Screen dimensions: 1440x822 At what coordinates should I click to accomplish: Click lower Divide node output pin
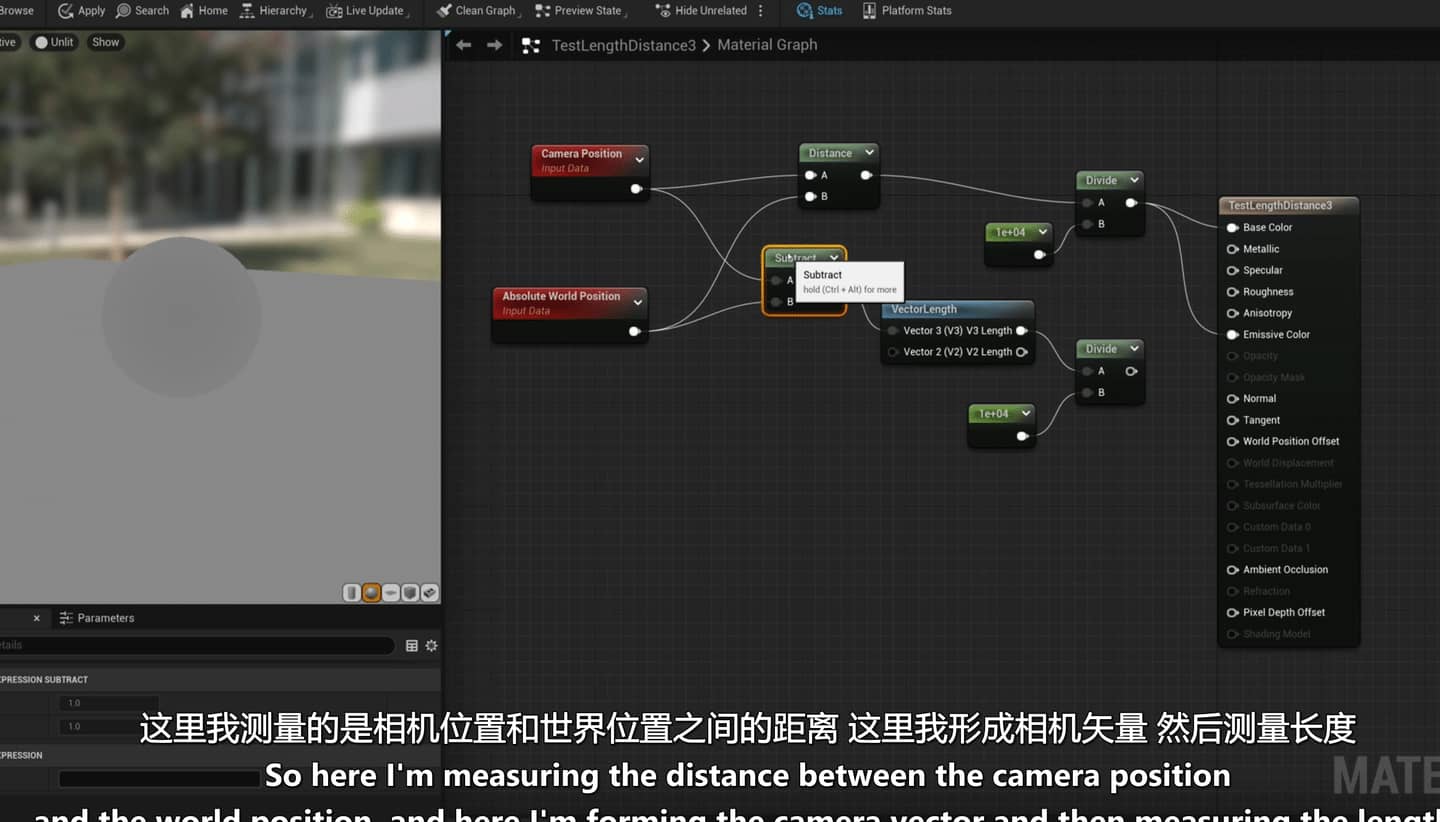click(1131, 371)
